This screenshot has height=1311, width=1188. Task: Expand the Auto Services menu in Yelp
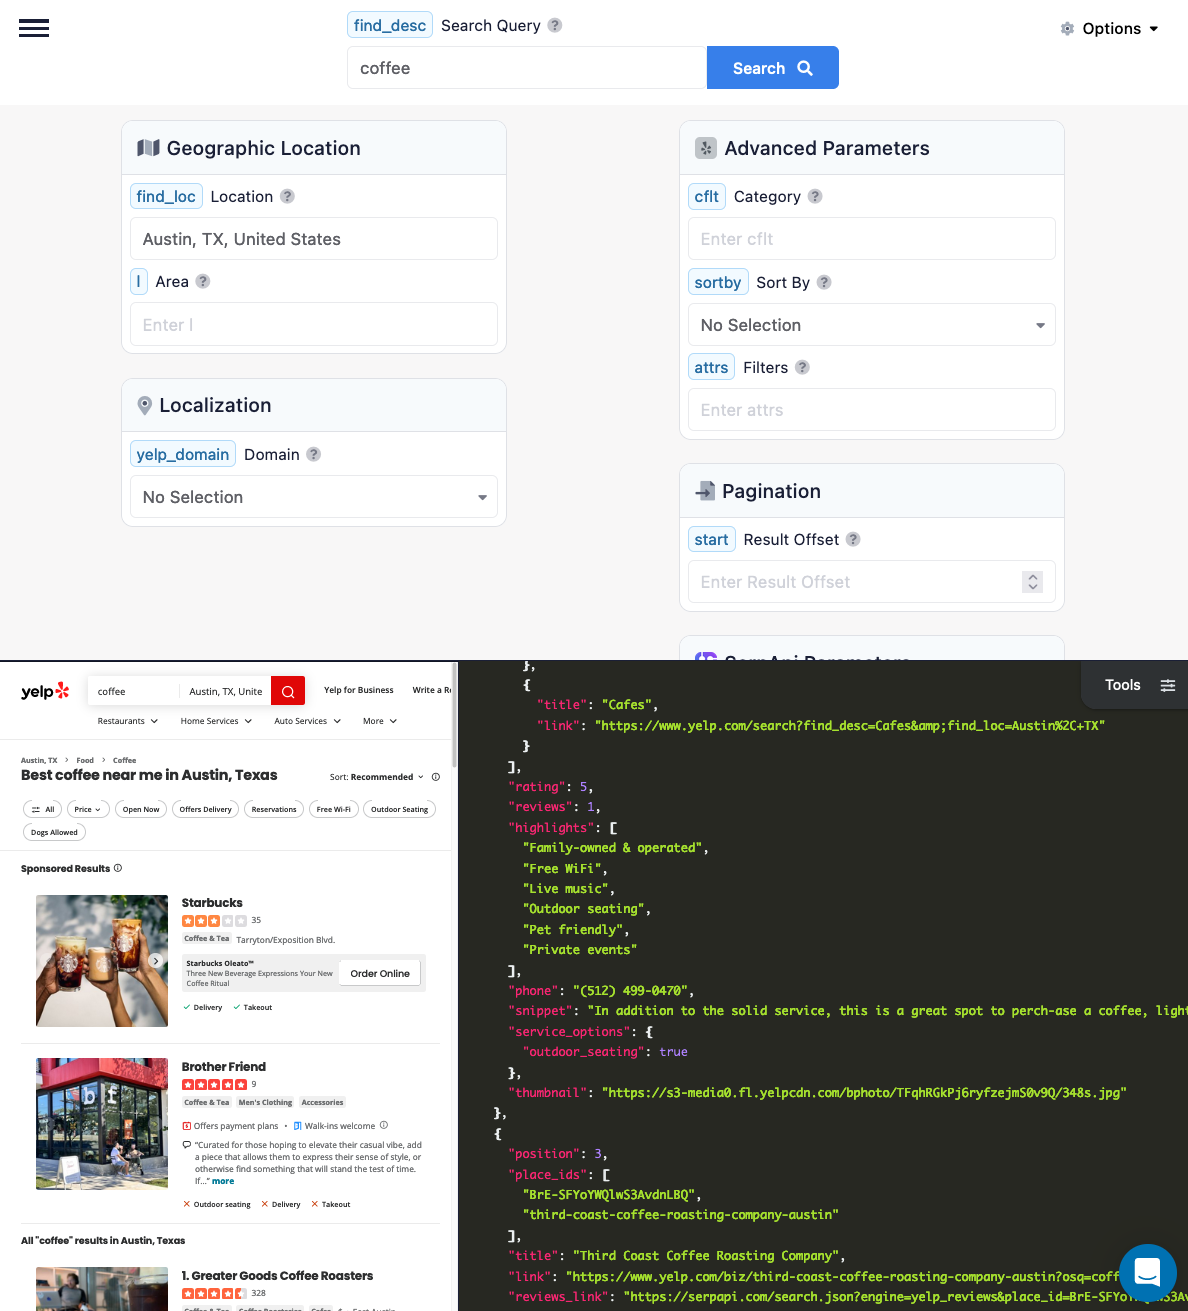[308, 721]
